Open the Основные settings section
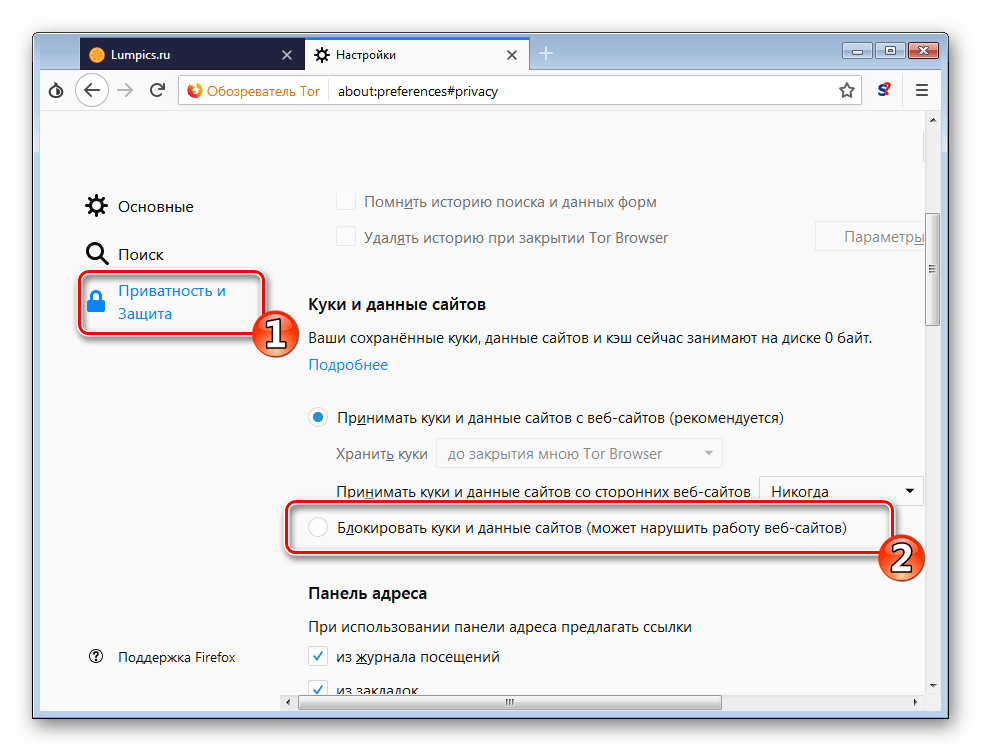This screenshot has height=751, width=981. tap(155, 207)
